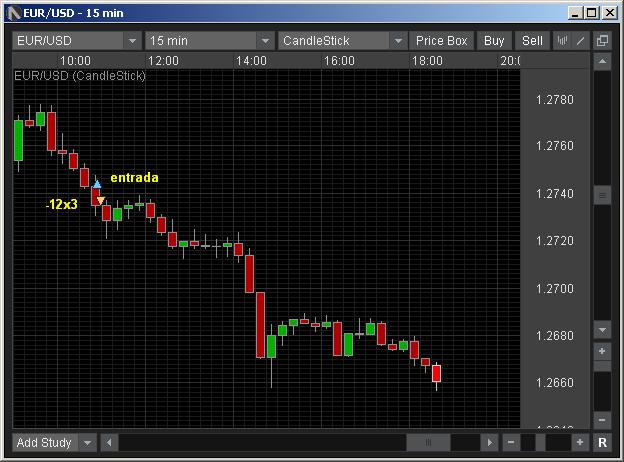Click the vertical scrollbar thumb
Screen dimensions: 624x462
tap(602, 196)
